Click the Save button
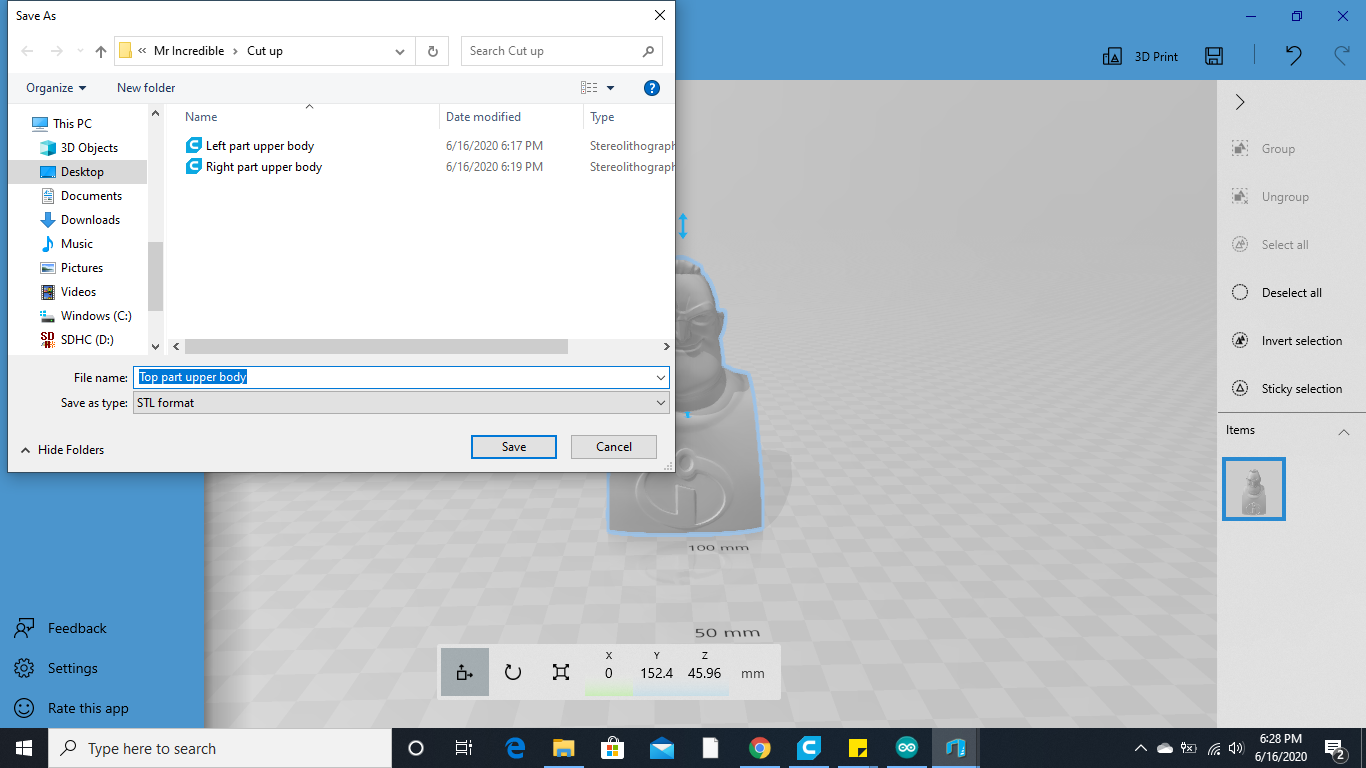 [513, 446]
